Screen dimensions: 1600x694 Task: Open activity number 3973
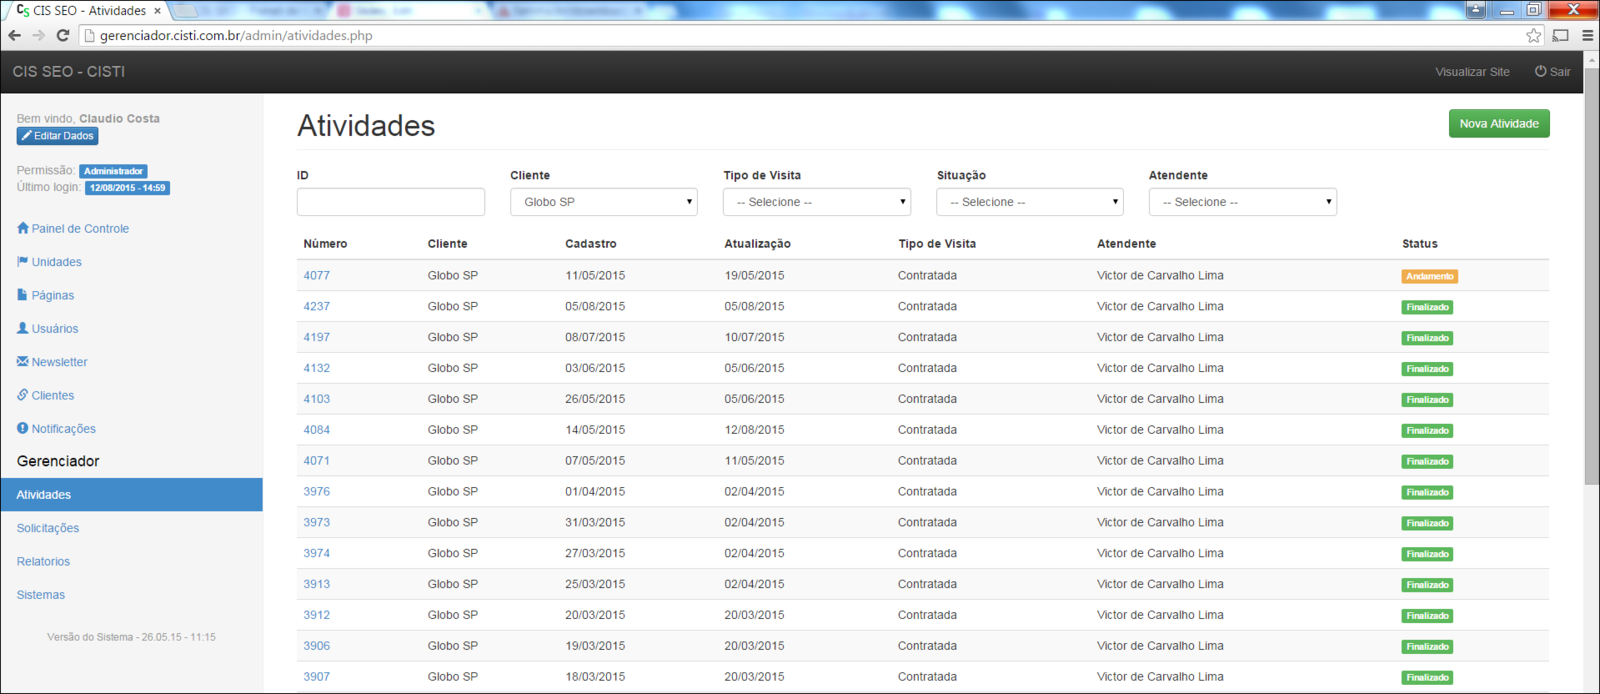tap(317, 522)
